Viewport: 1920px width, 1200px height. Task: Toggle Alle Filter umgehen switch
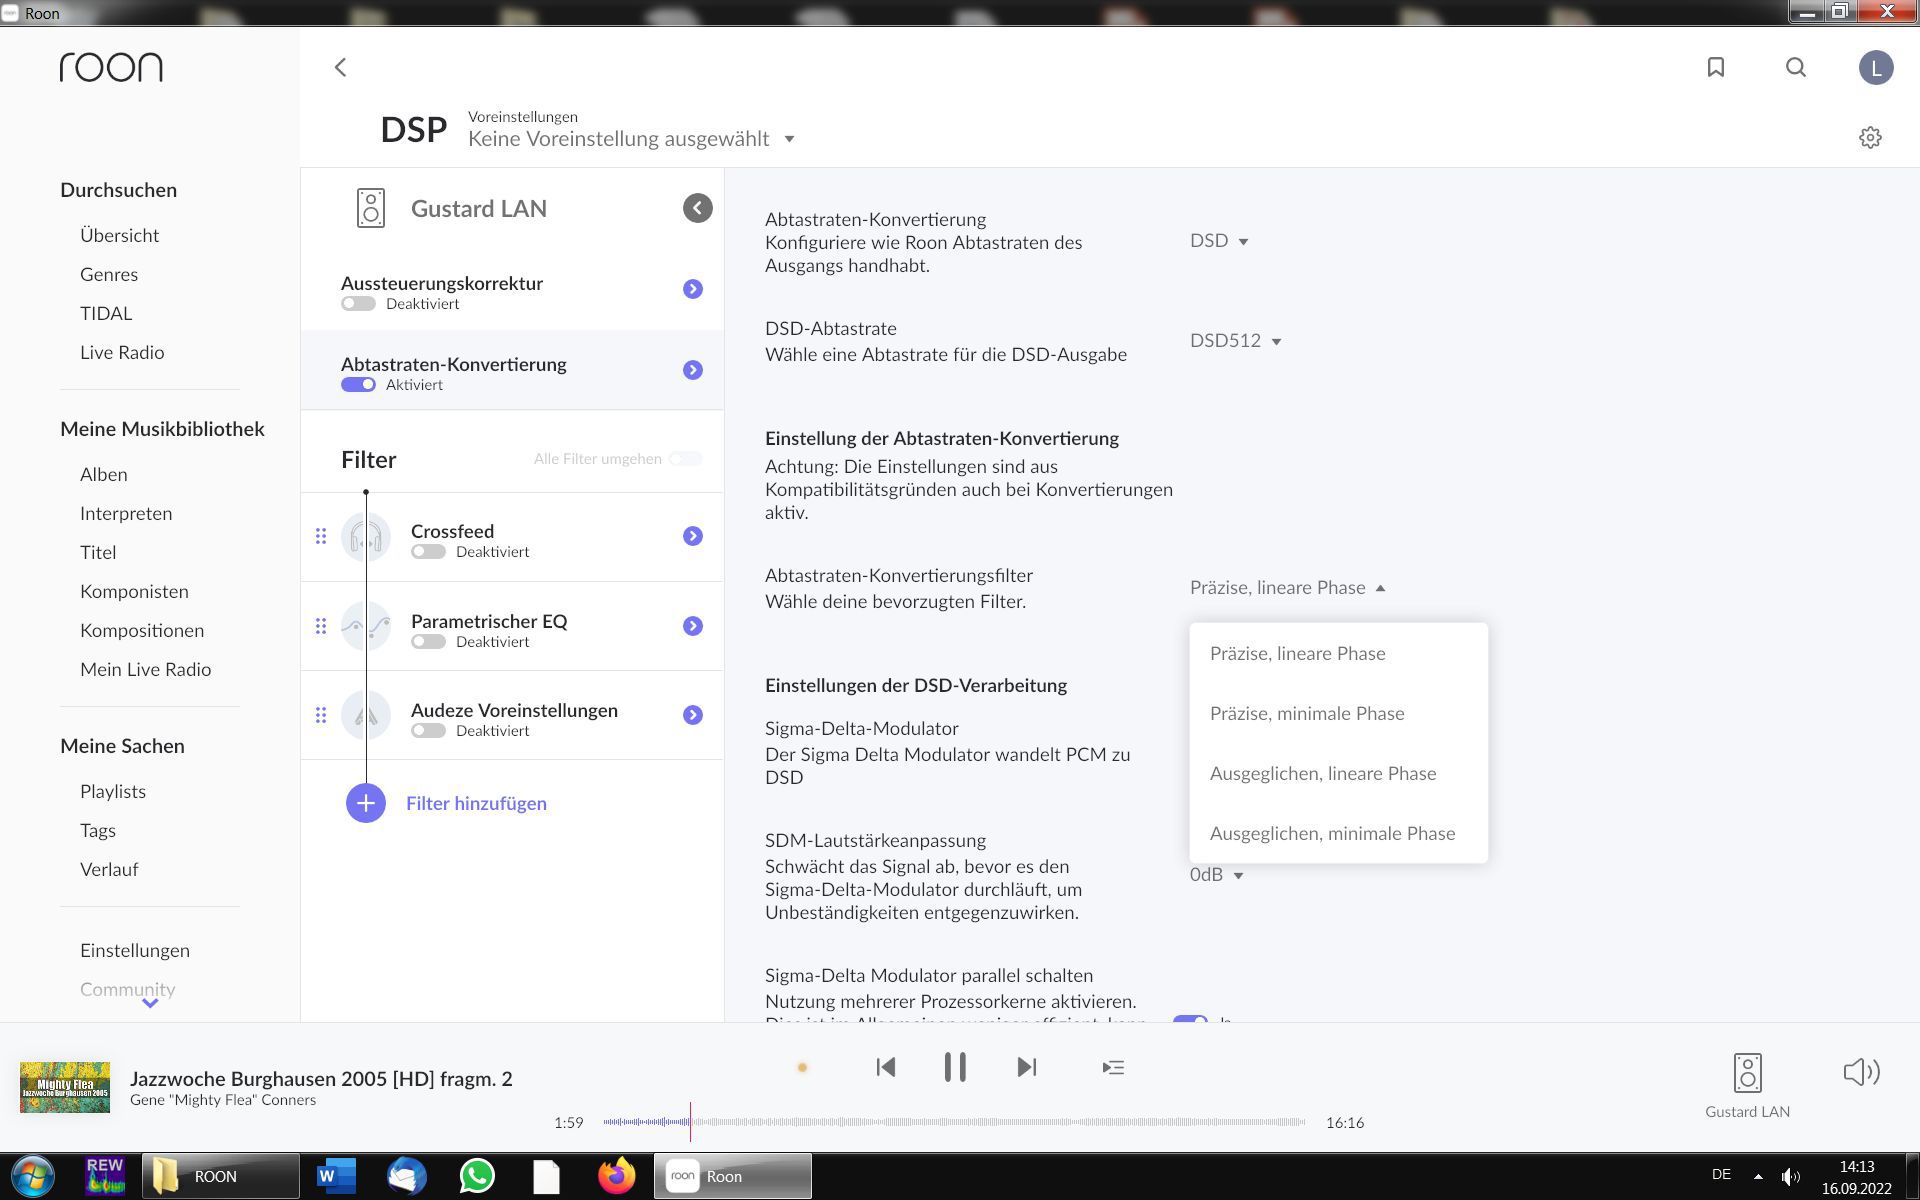686,459
